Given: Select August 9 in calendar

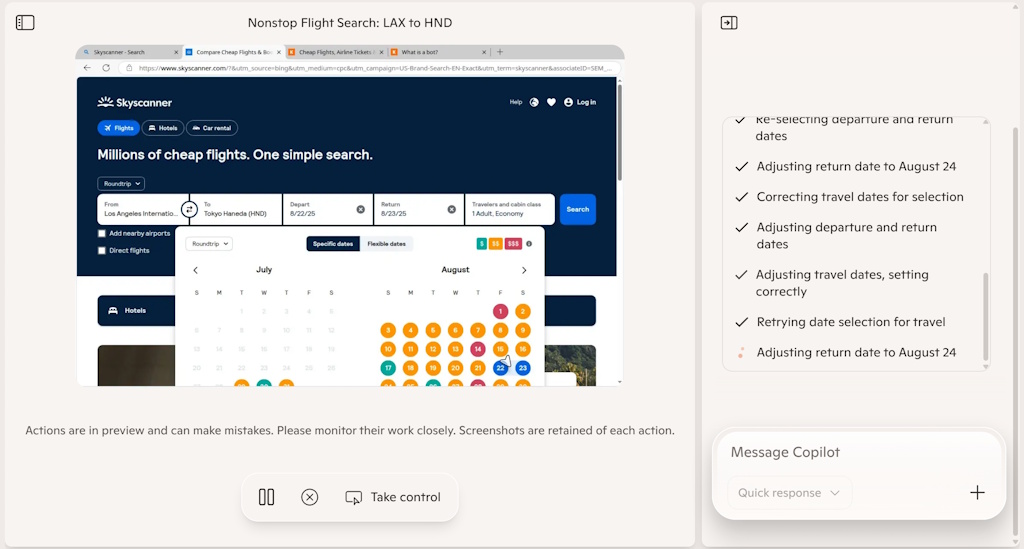Looking at the screenshot, I should coord(522,330).
